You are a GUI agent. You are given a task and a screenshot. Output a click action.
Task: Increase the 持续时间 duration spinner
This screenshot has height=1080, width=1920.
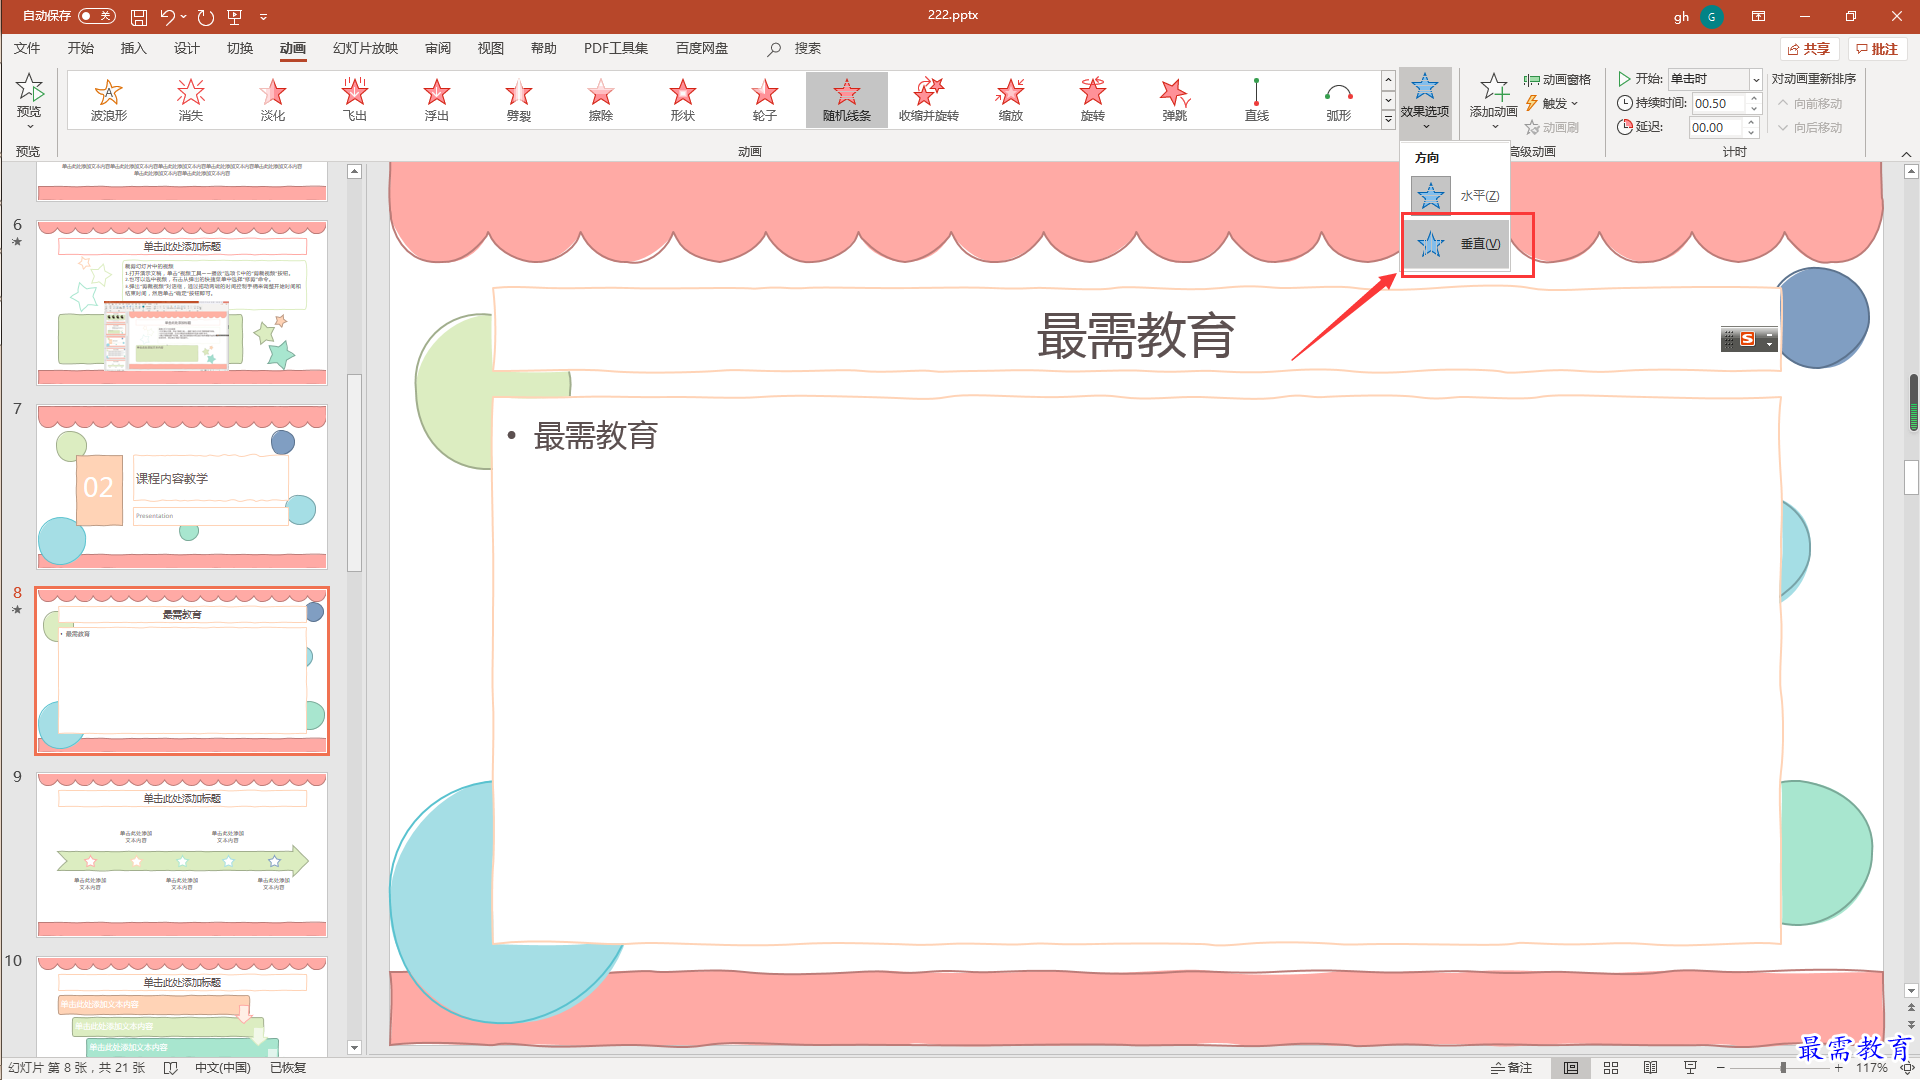pos(1753,98)
